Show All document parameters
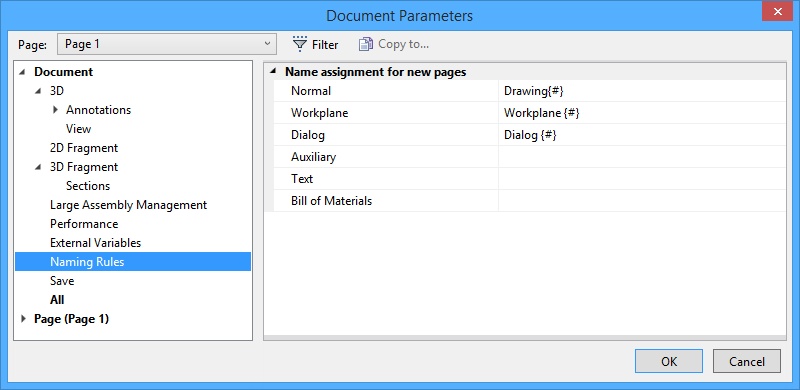The height and width of the screenshot is (390, 800). coord(57,300)
